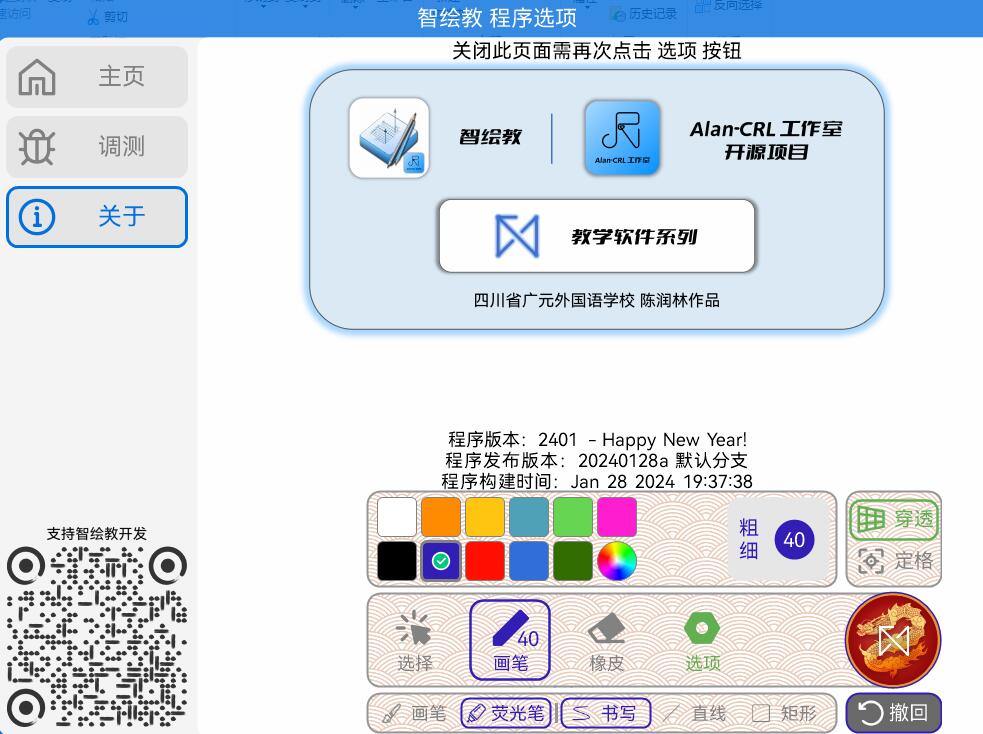Toggle the 定格 freeze-frame mode
Image resolution: width=983 pixels, height=734 pixels.
click(894, 561)
